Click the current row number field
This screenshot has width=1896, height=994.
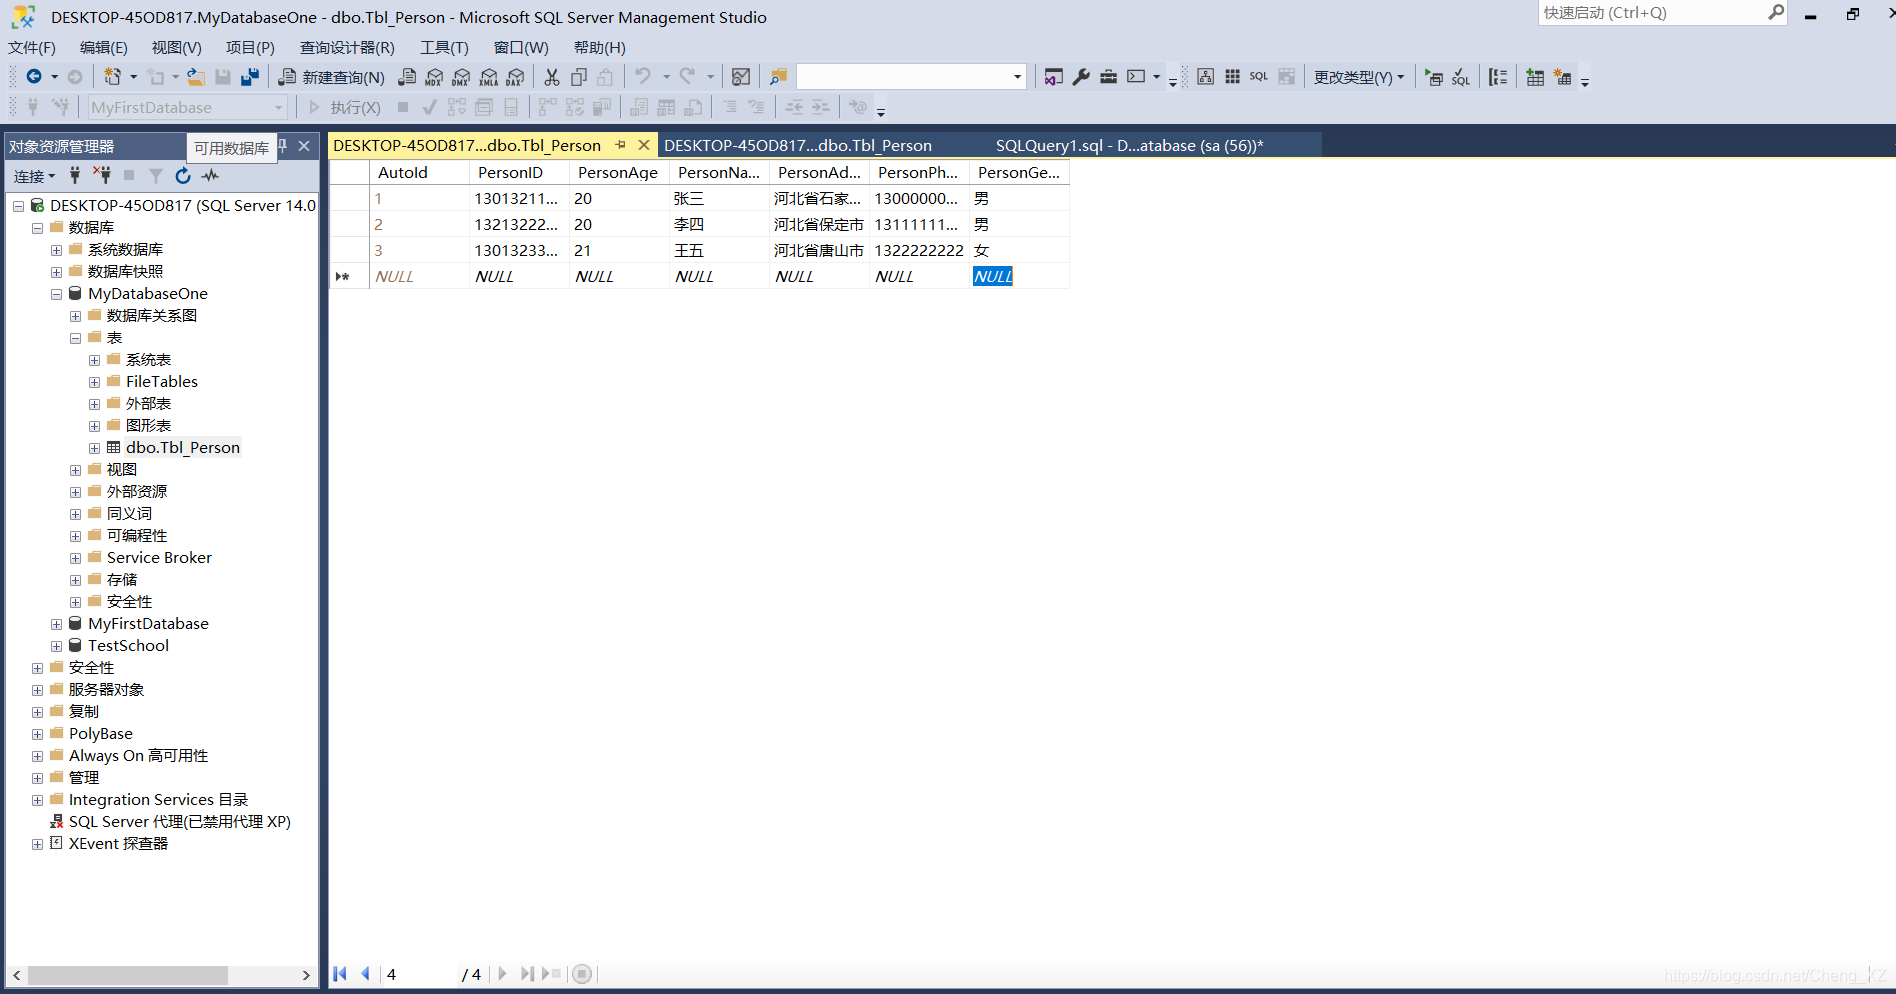[419, 974]
